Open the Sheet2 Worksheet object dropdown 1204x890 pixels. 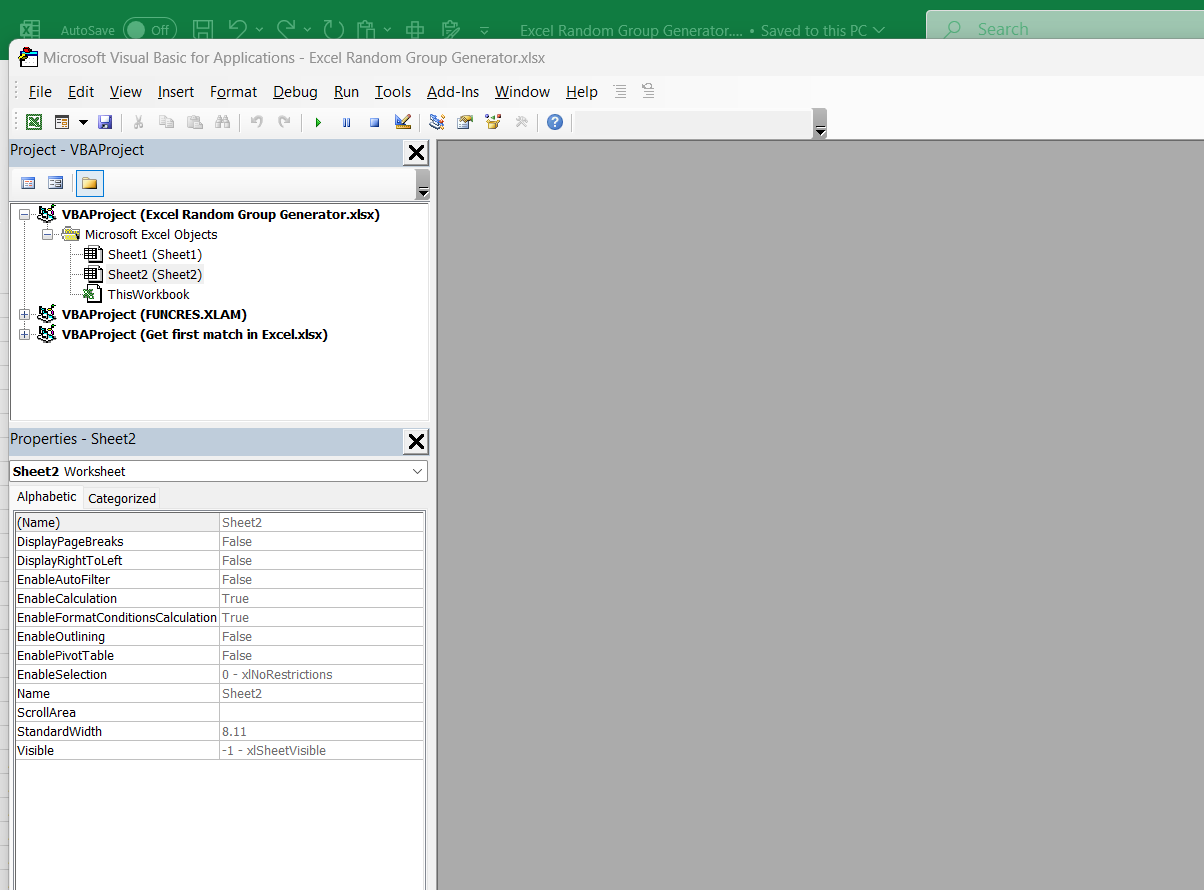click(417, 471)
